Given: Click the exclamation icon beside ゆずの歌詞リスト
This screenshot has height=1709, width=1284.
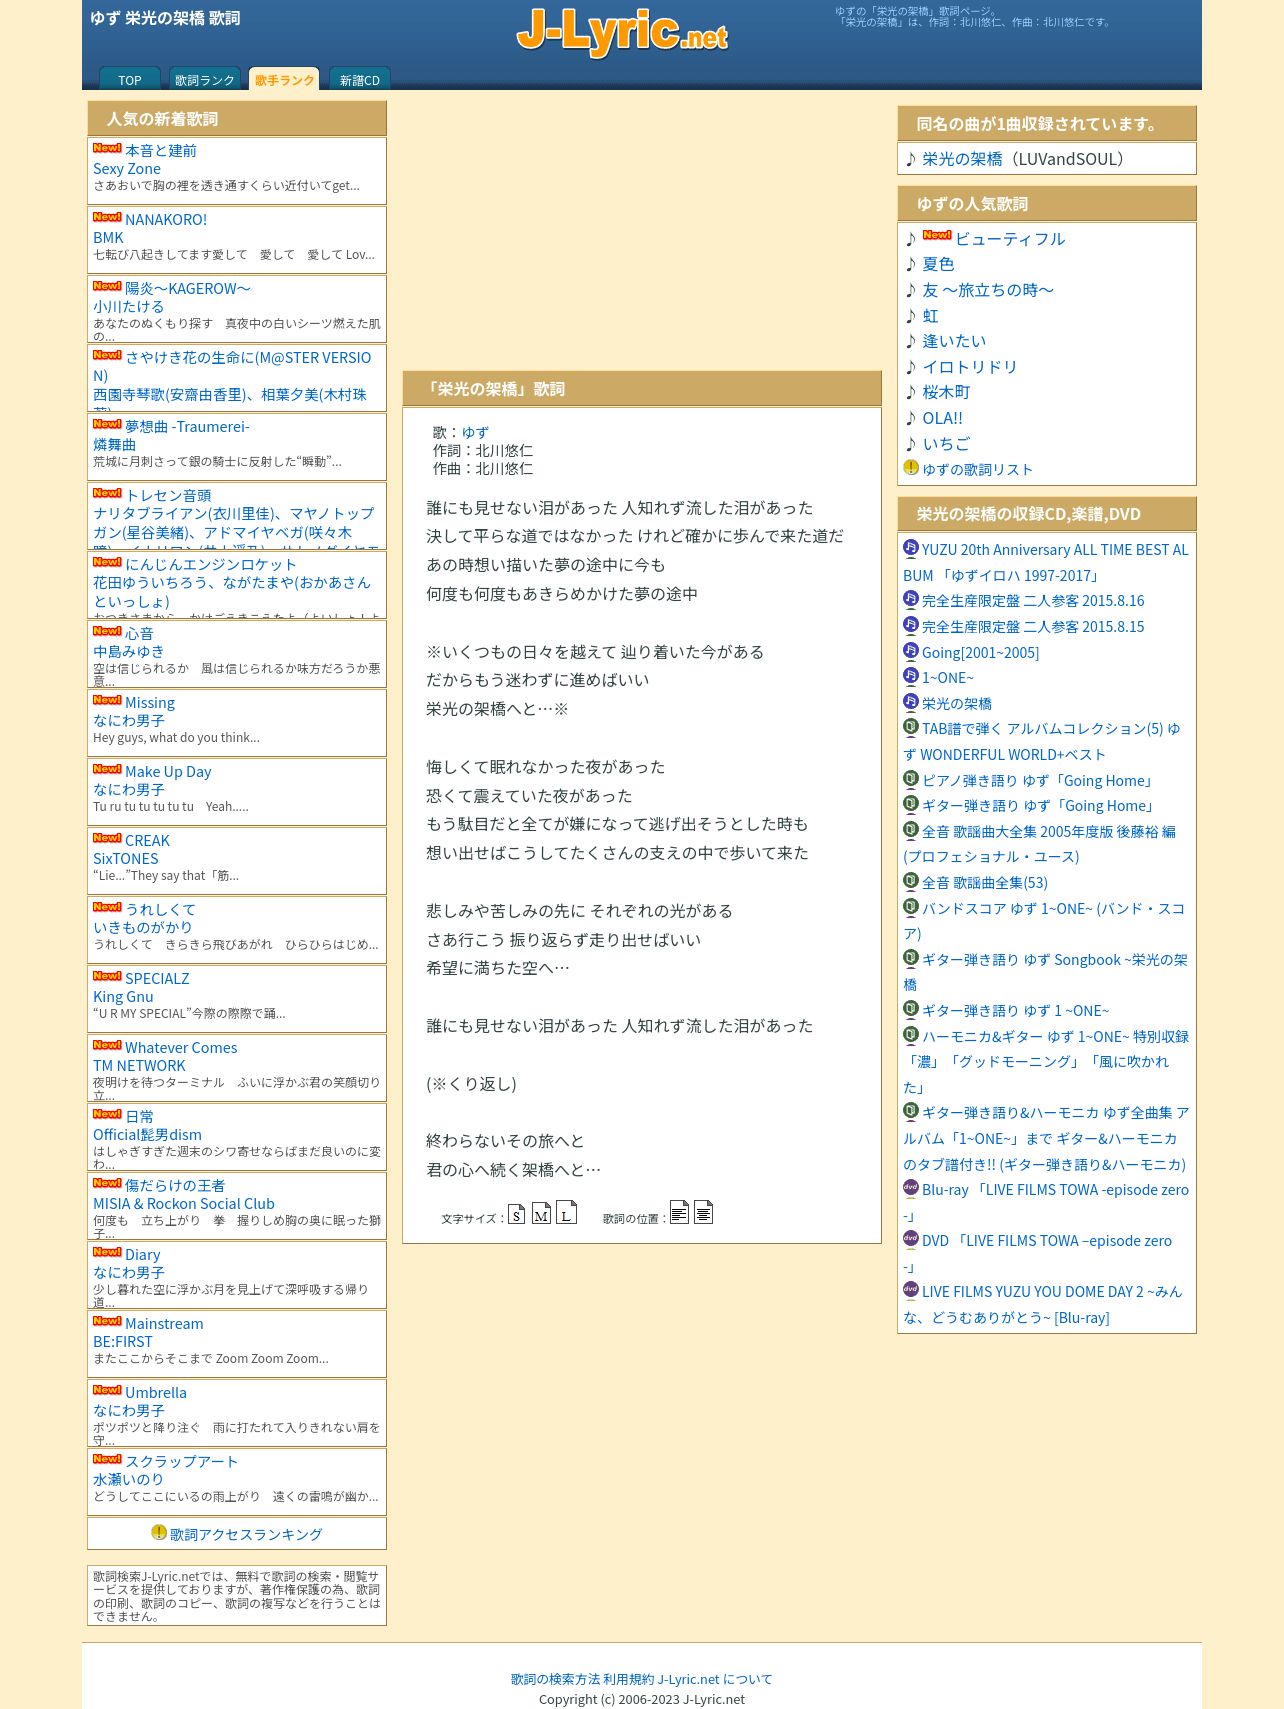Looking at the screenshot, I should (910, 467).
